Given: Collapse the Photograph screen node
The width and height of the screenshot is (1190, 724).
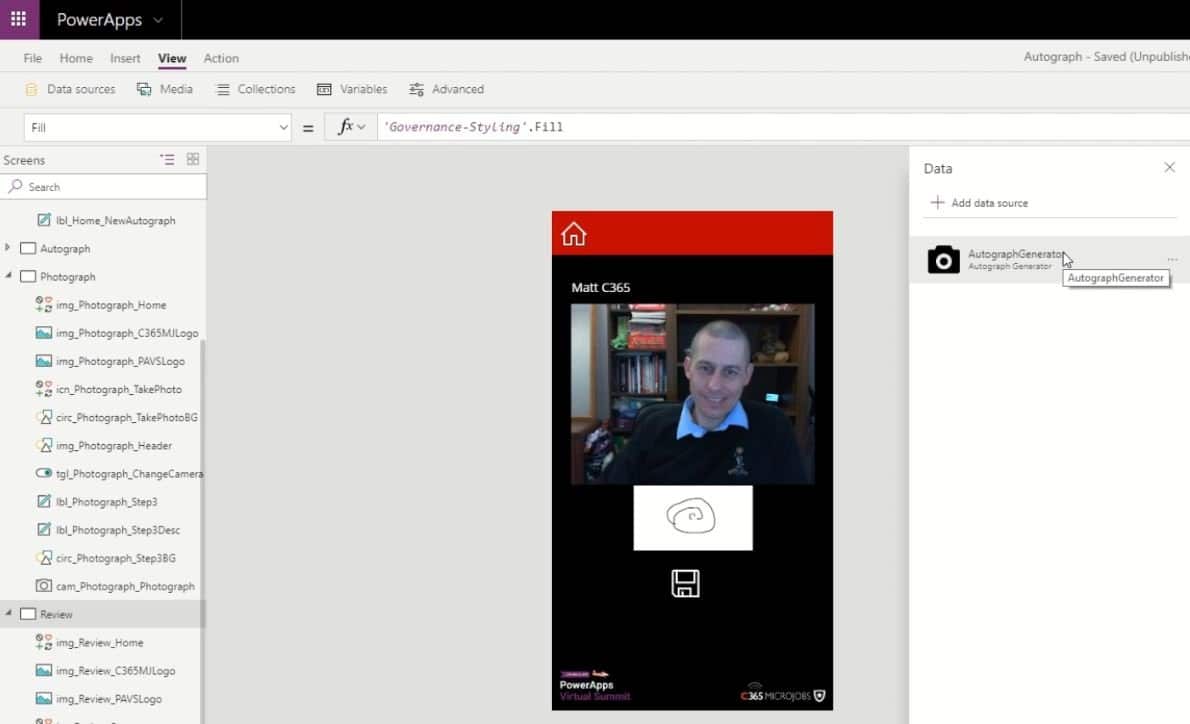Looking at the screenshot, I should pos(8,276).
